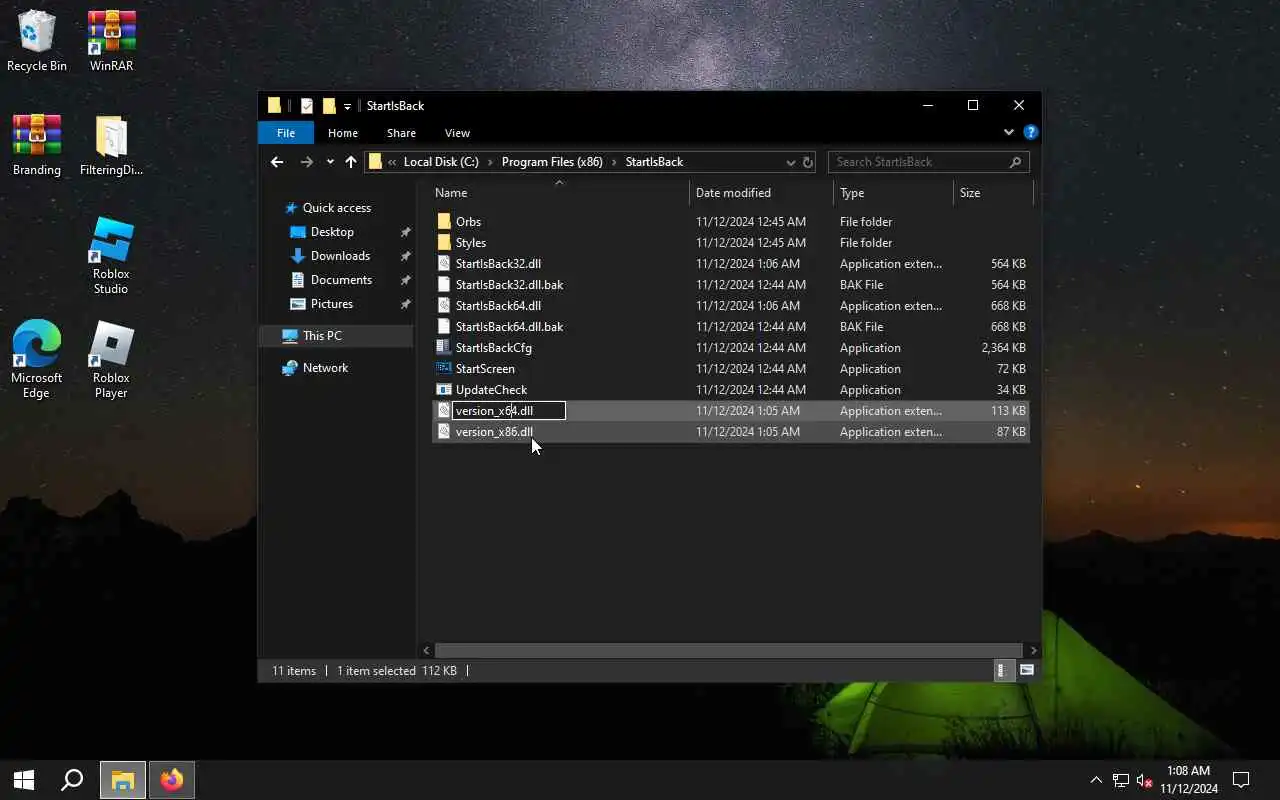
Task: Open the network tray icon
Action: pos(1121,780)
